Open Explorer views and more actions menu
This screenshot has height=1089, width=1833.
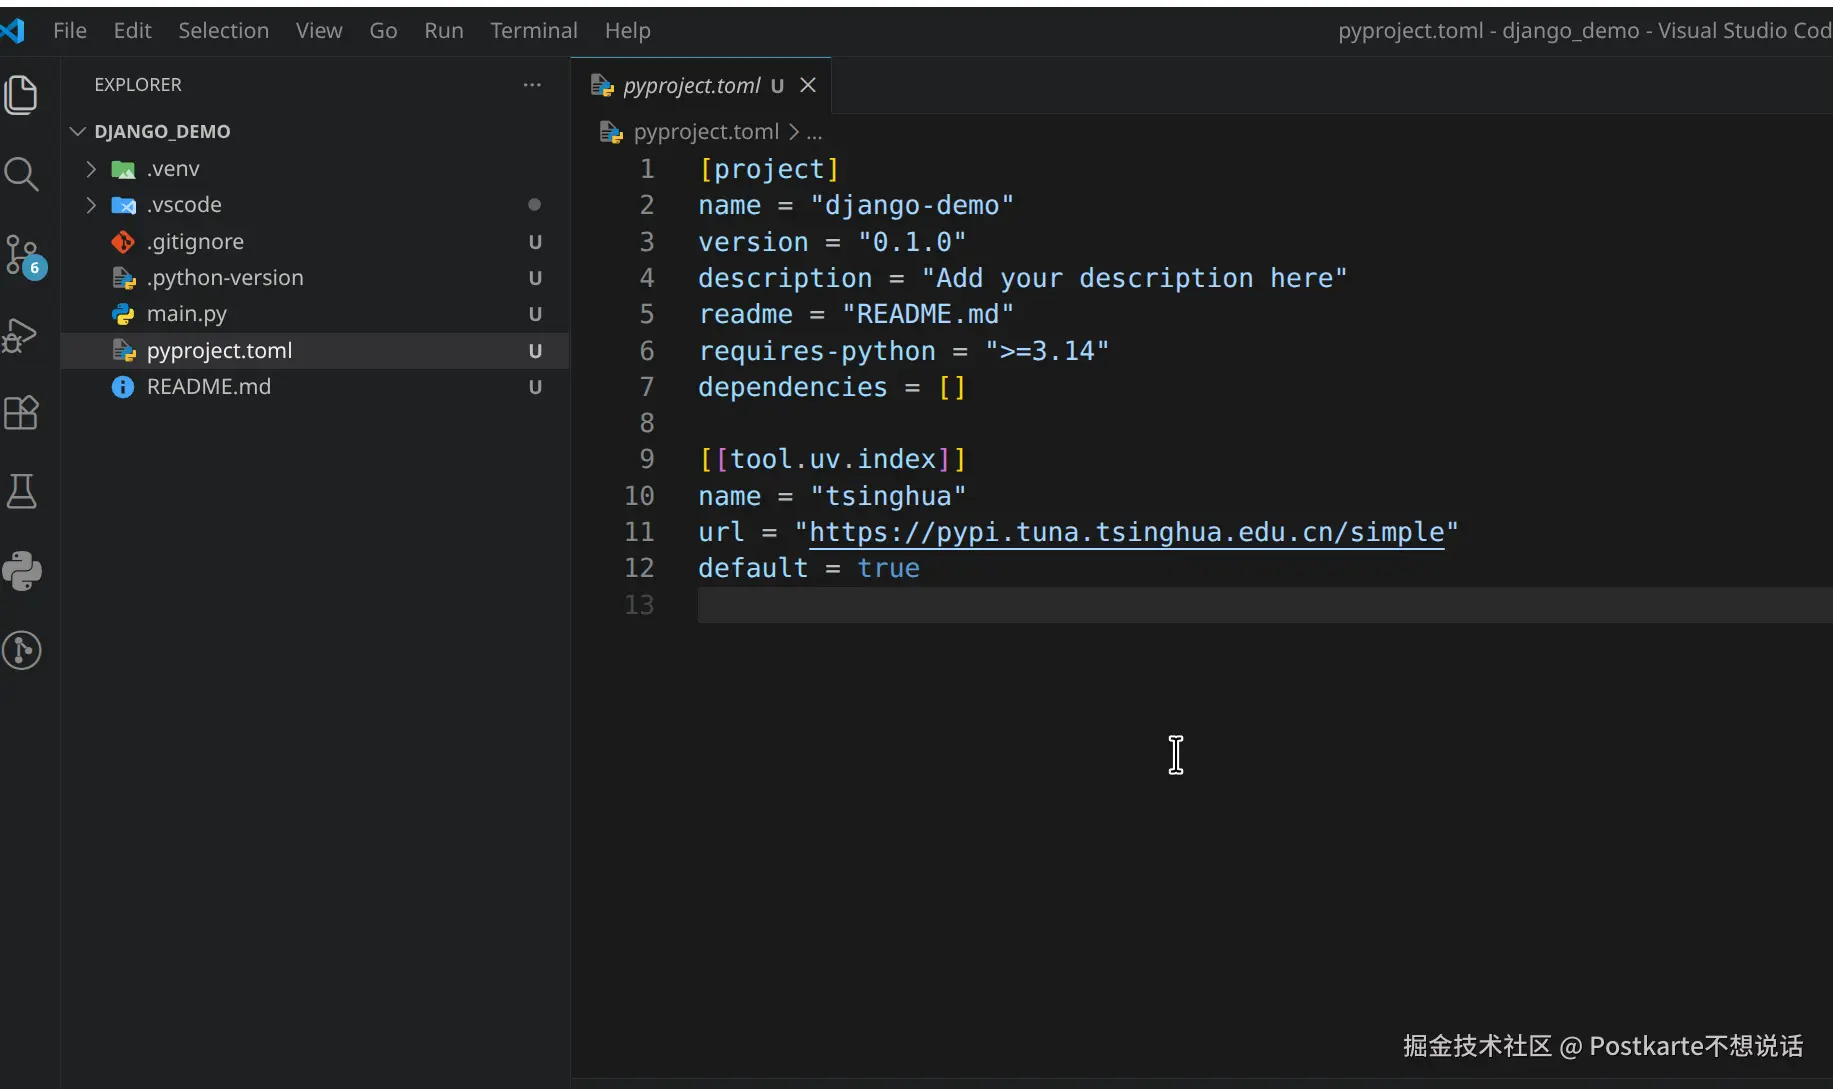coord(532,85)
